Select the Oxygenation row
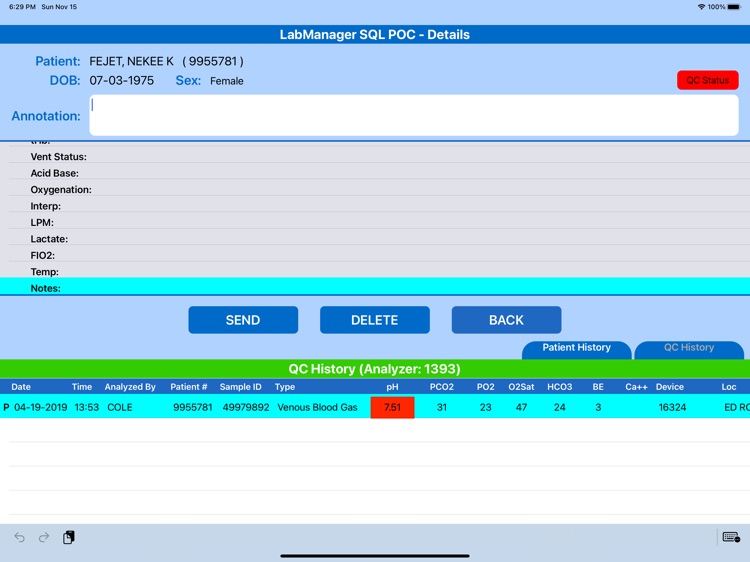The height and width of the screenshot is (562, 750). point(375,189)
